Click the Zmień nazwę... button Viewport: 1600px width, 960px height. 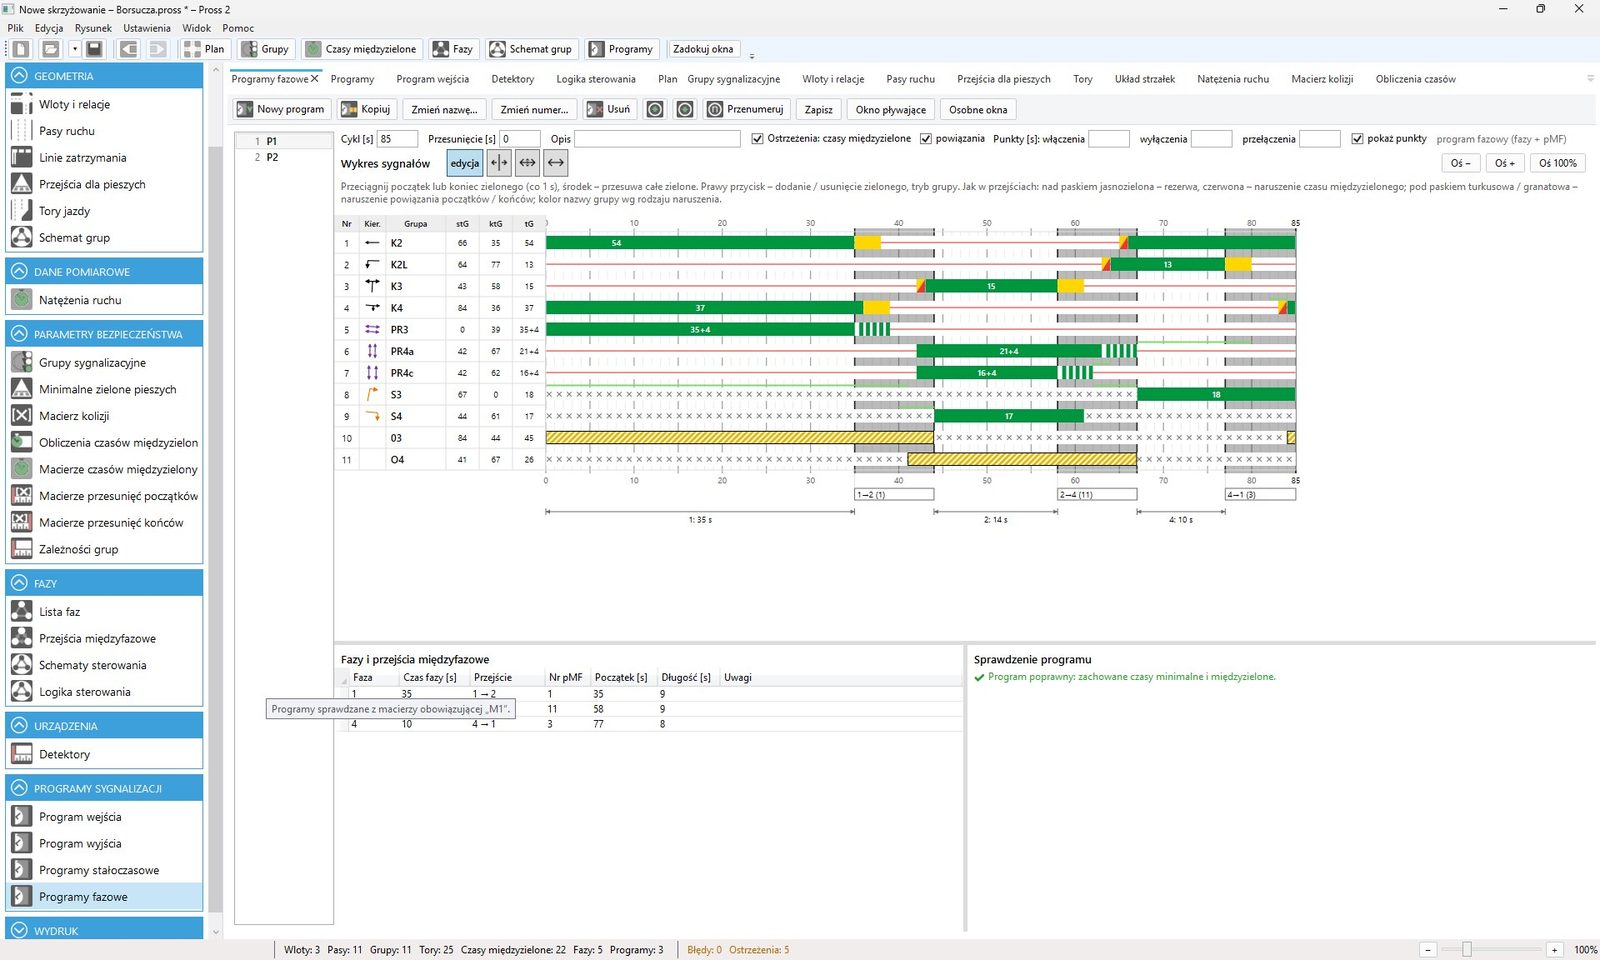445,109
